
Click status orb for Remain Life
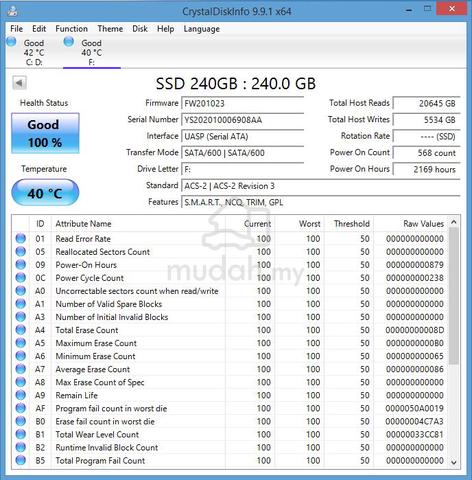pos(21,395)
